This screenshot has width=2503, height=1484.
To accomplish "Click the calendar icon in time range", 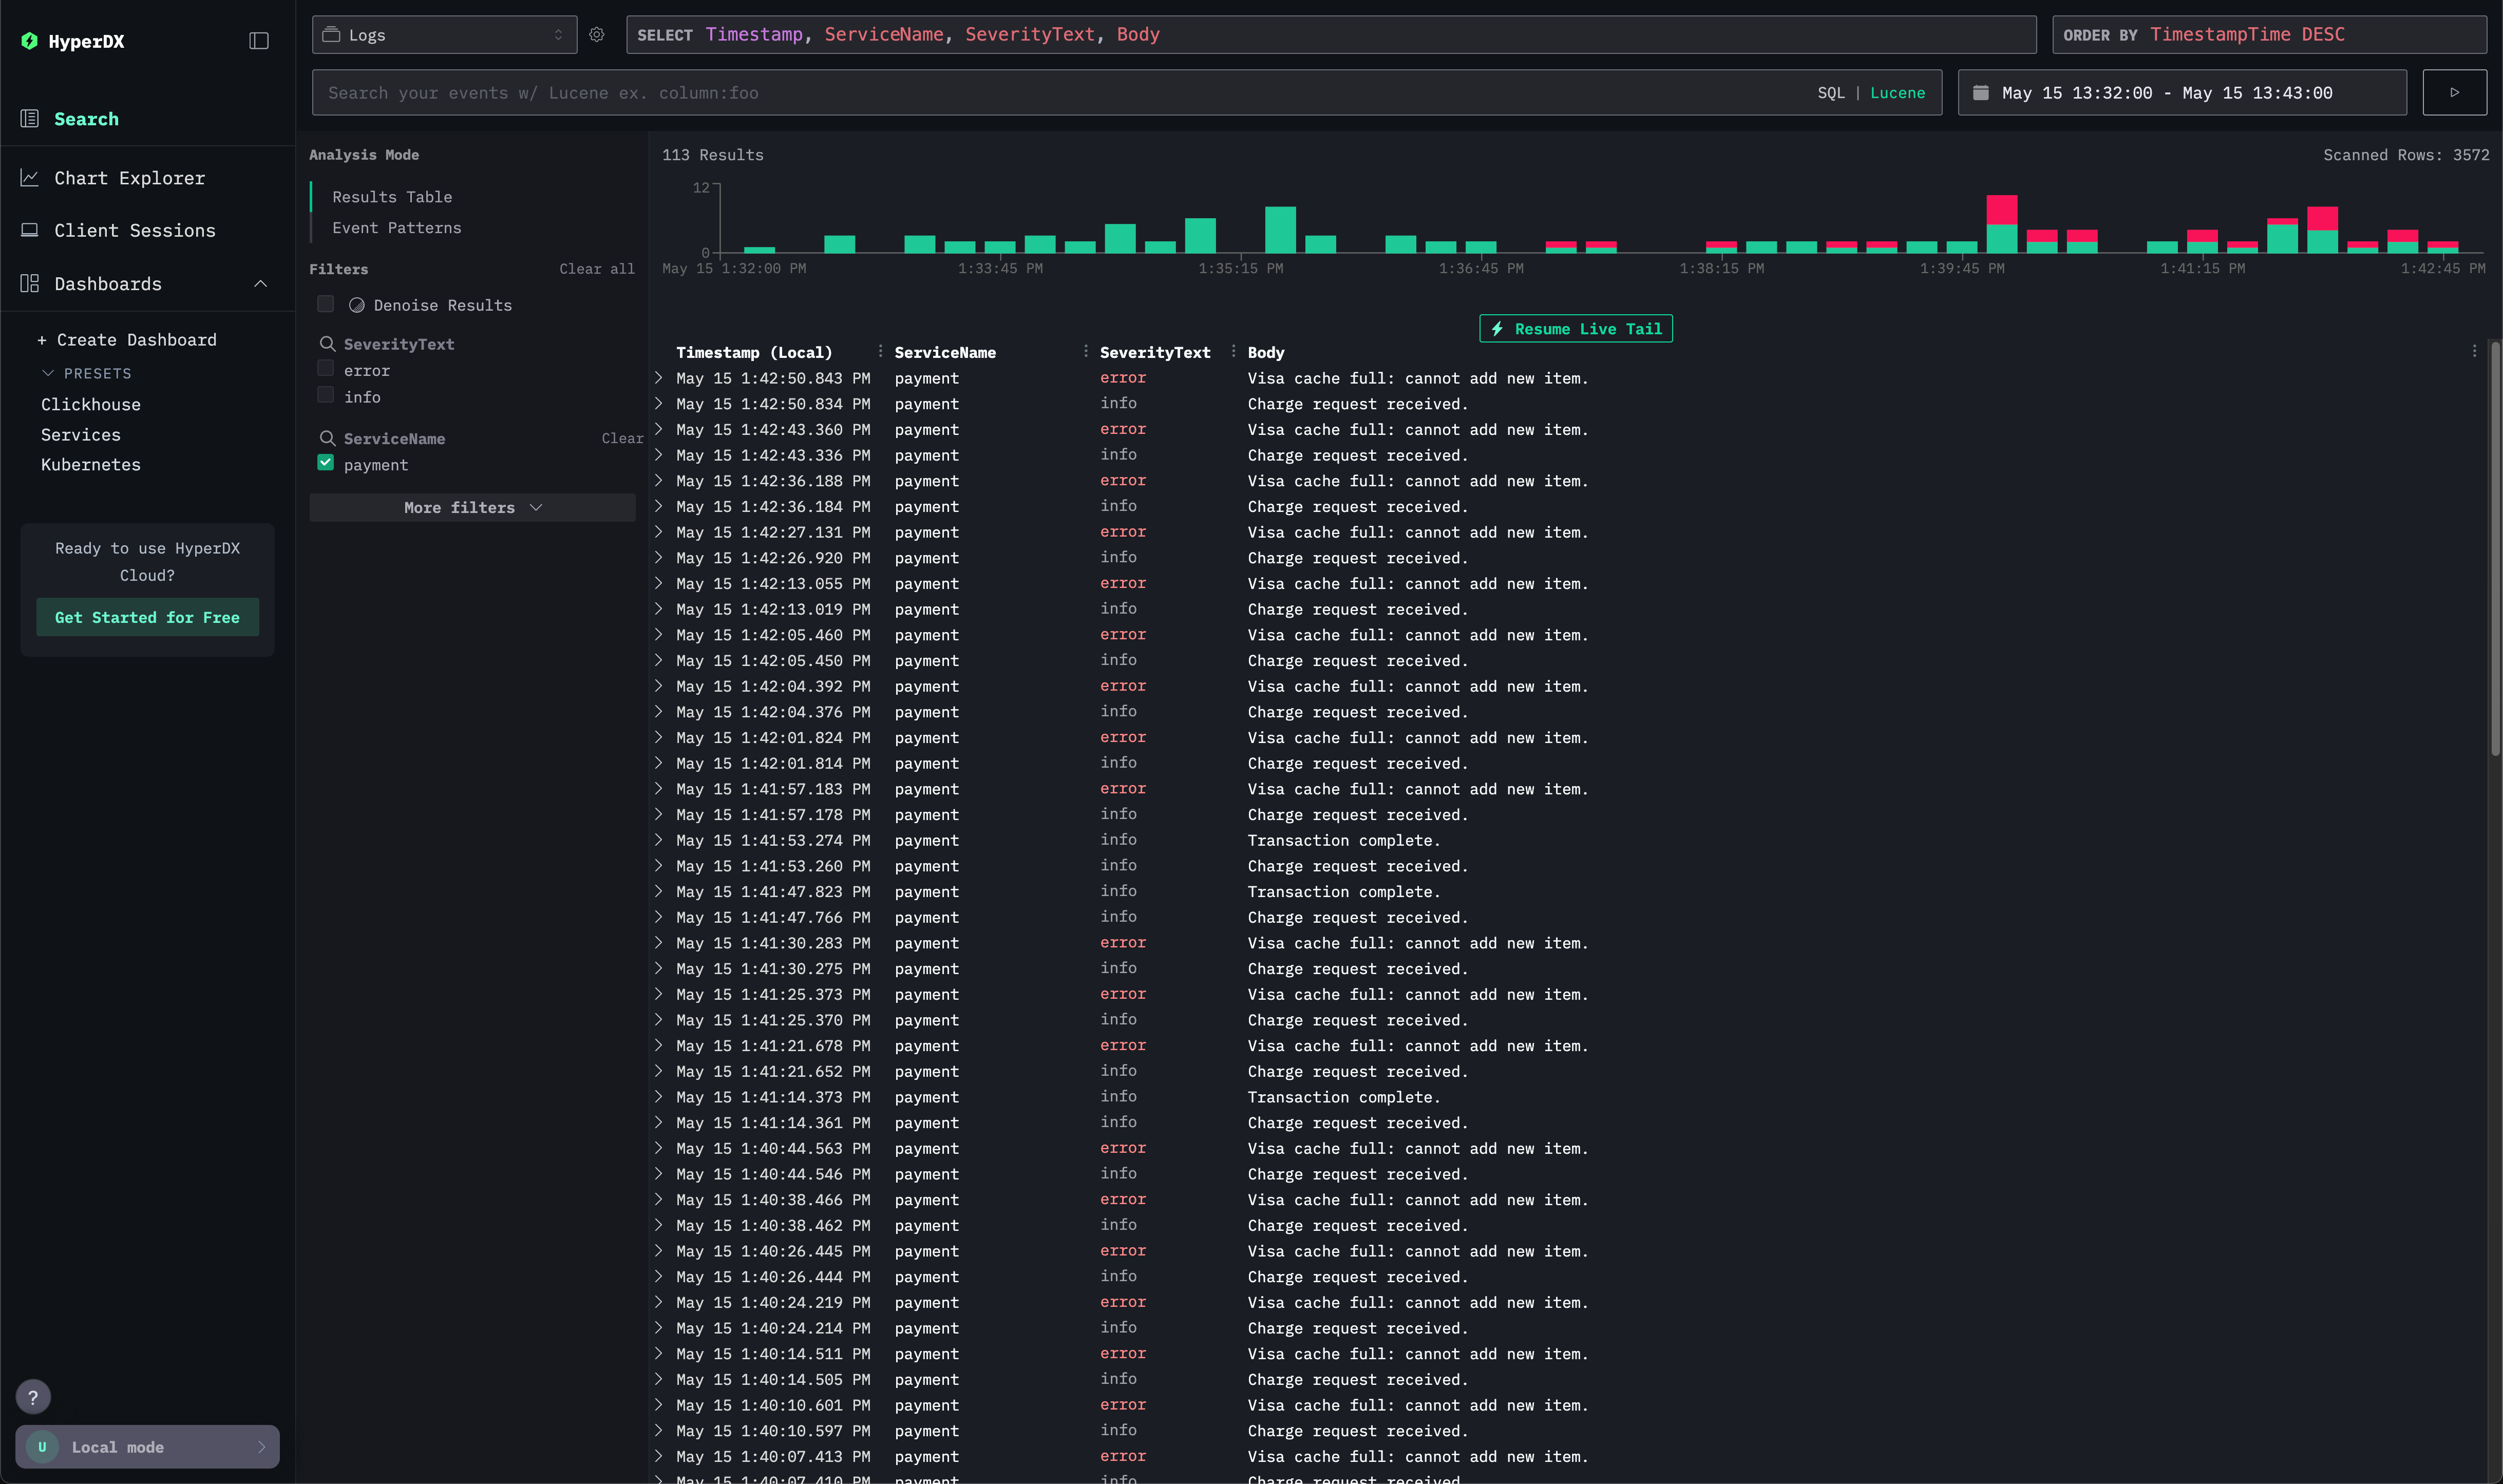I will coord(1980,93).
